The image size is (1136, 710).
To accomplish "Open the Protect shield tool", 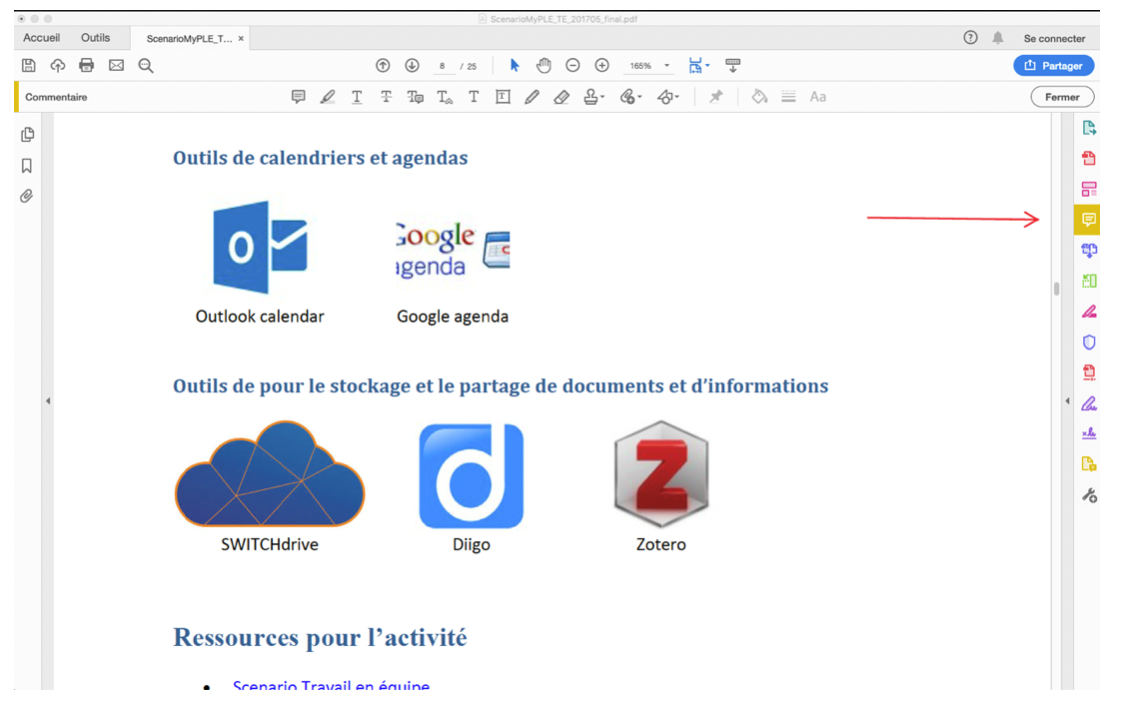I will point(1089,342).
